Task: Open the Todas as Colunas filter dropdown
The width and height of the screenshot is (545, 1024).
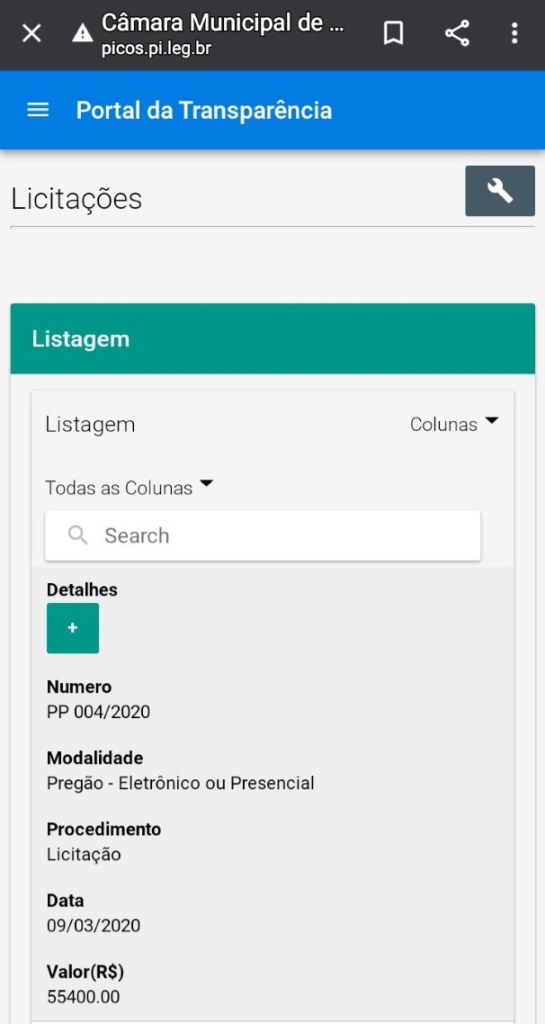Action: (129, 487)
